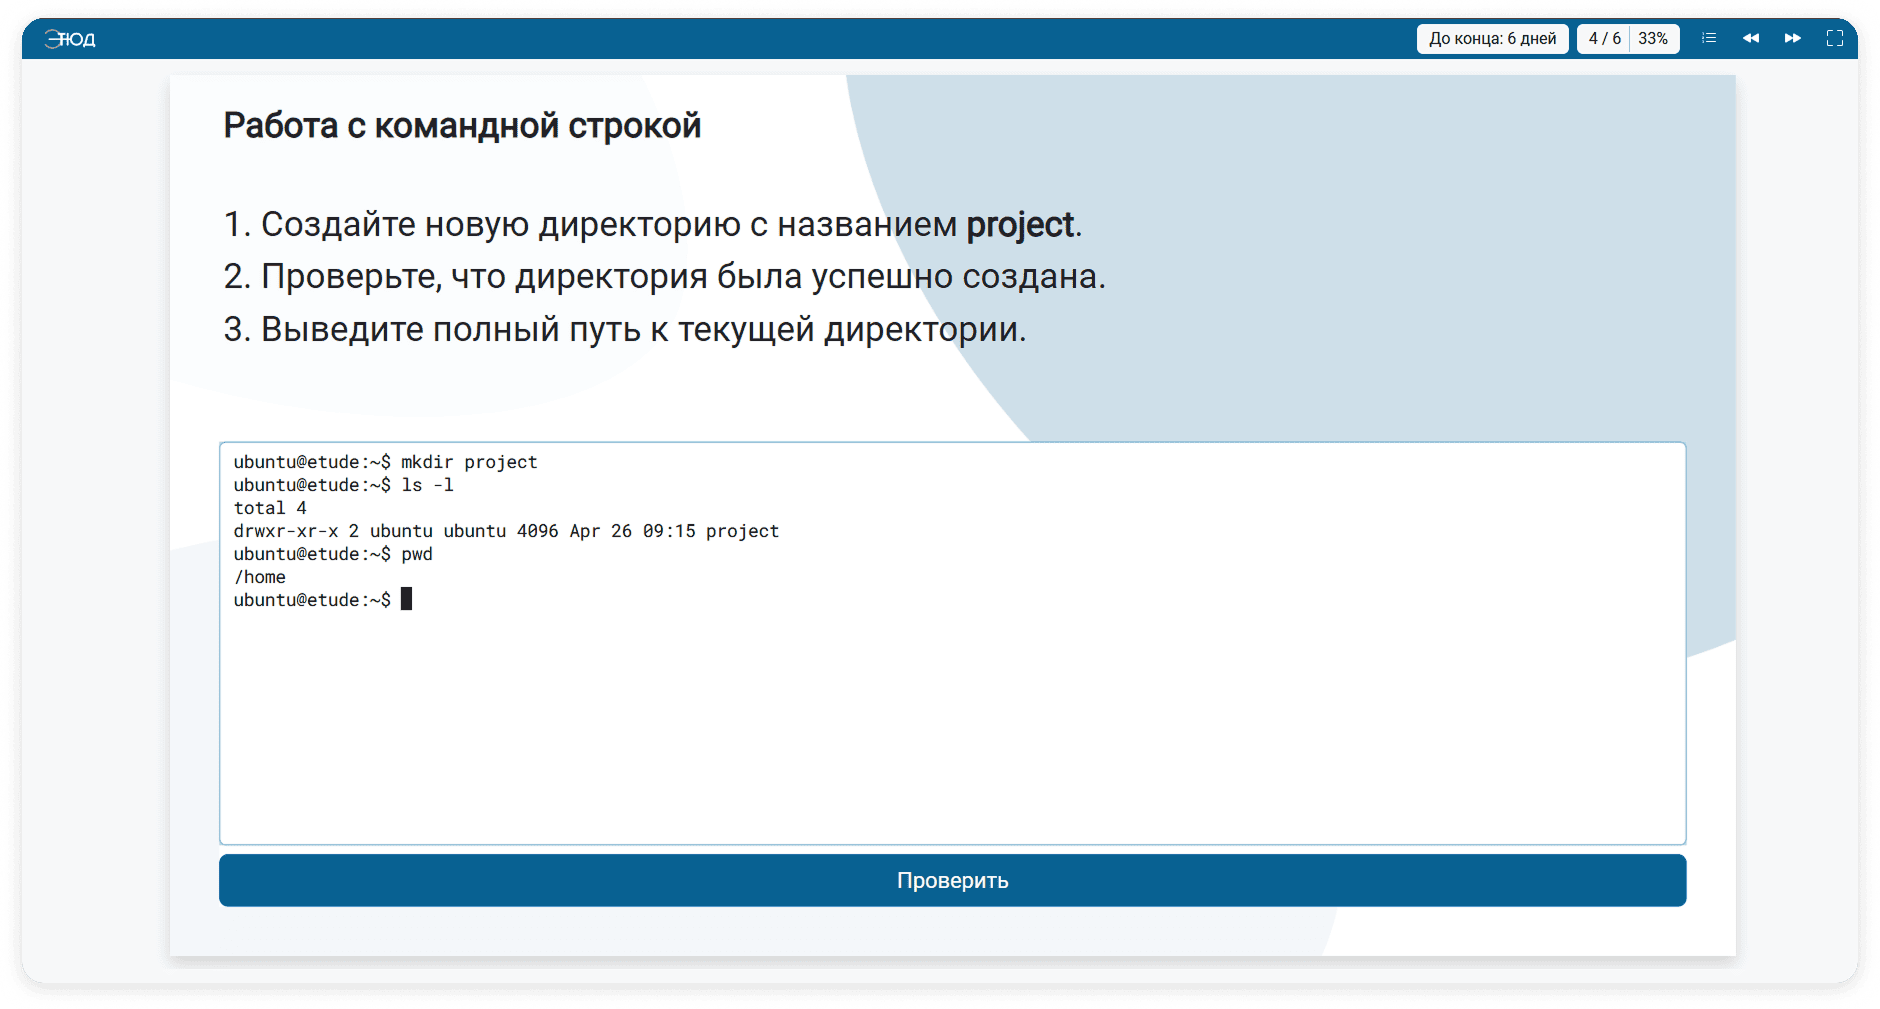Click step 3 about printing the full path
The image size is (1880, 1009).
(624, 329)
